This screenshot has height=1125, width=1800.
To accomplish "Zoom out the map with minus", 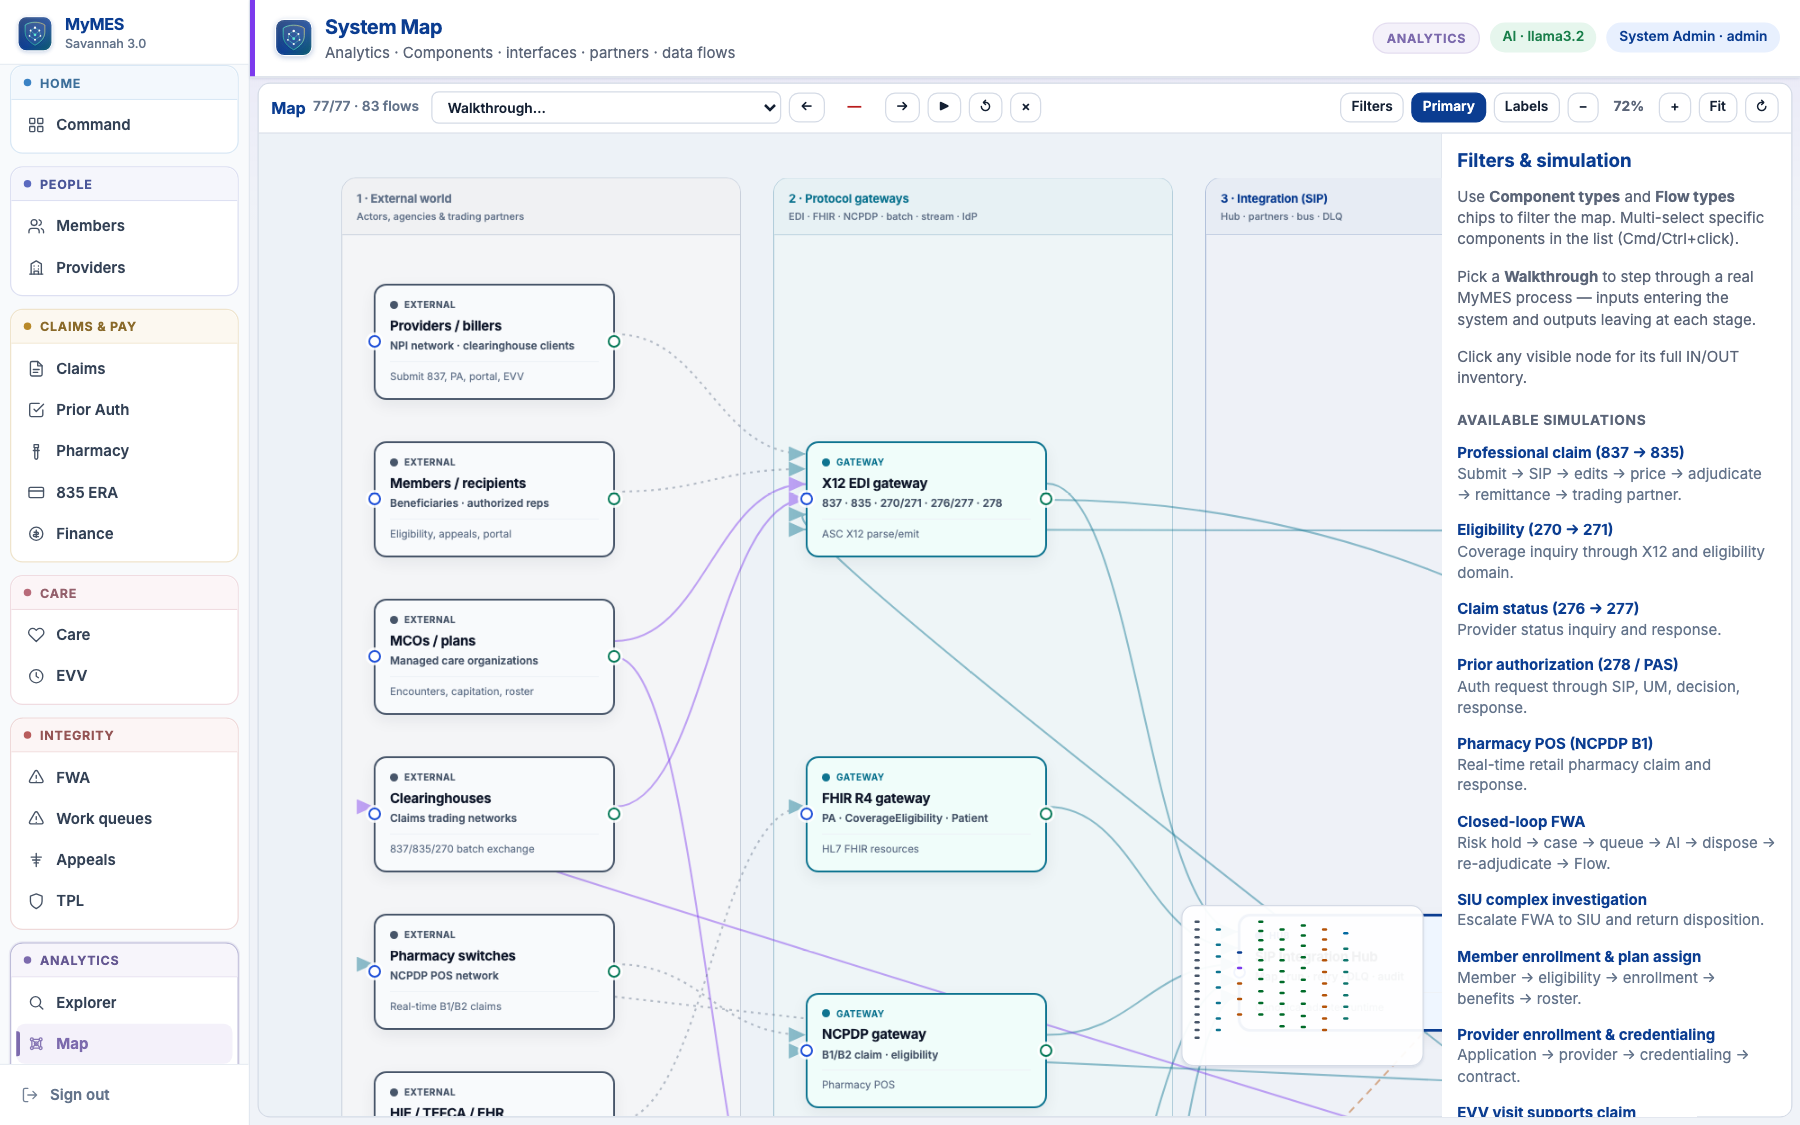I will 1583,107.
